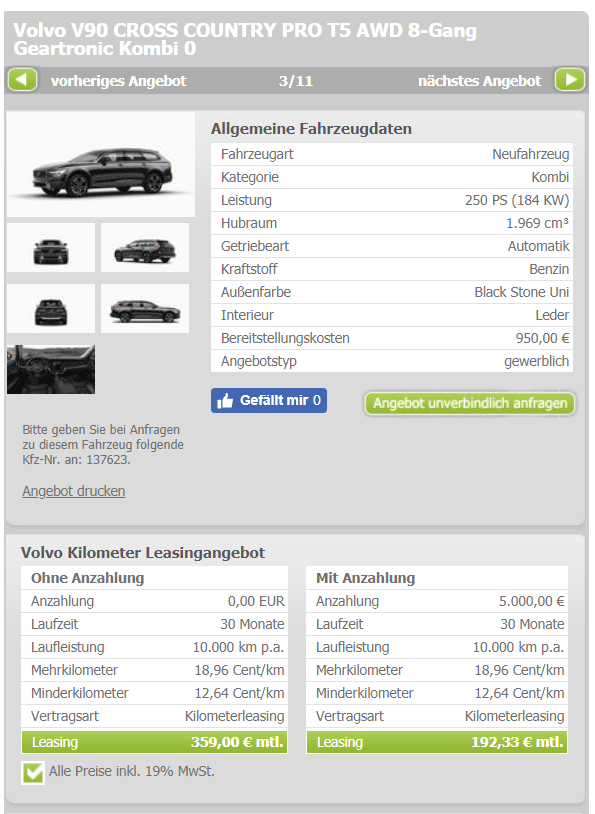Click the 'Neufahrzeug' value

coord(531,154)
